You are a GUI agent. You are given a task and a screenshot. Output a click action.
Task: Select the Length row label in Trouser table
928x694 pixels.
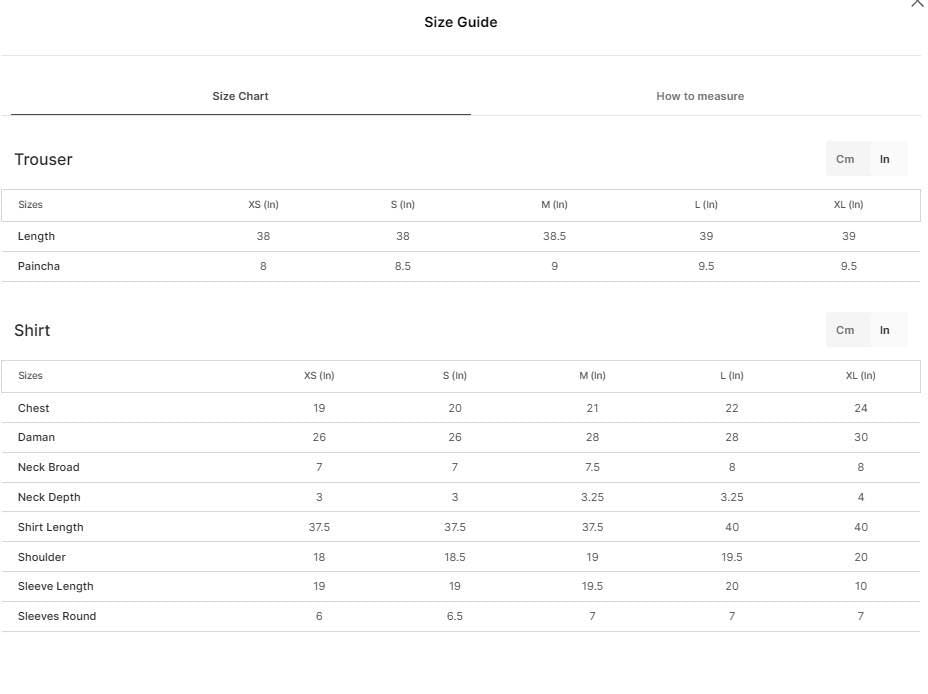point(36,236)
